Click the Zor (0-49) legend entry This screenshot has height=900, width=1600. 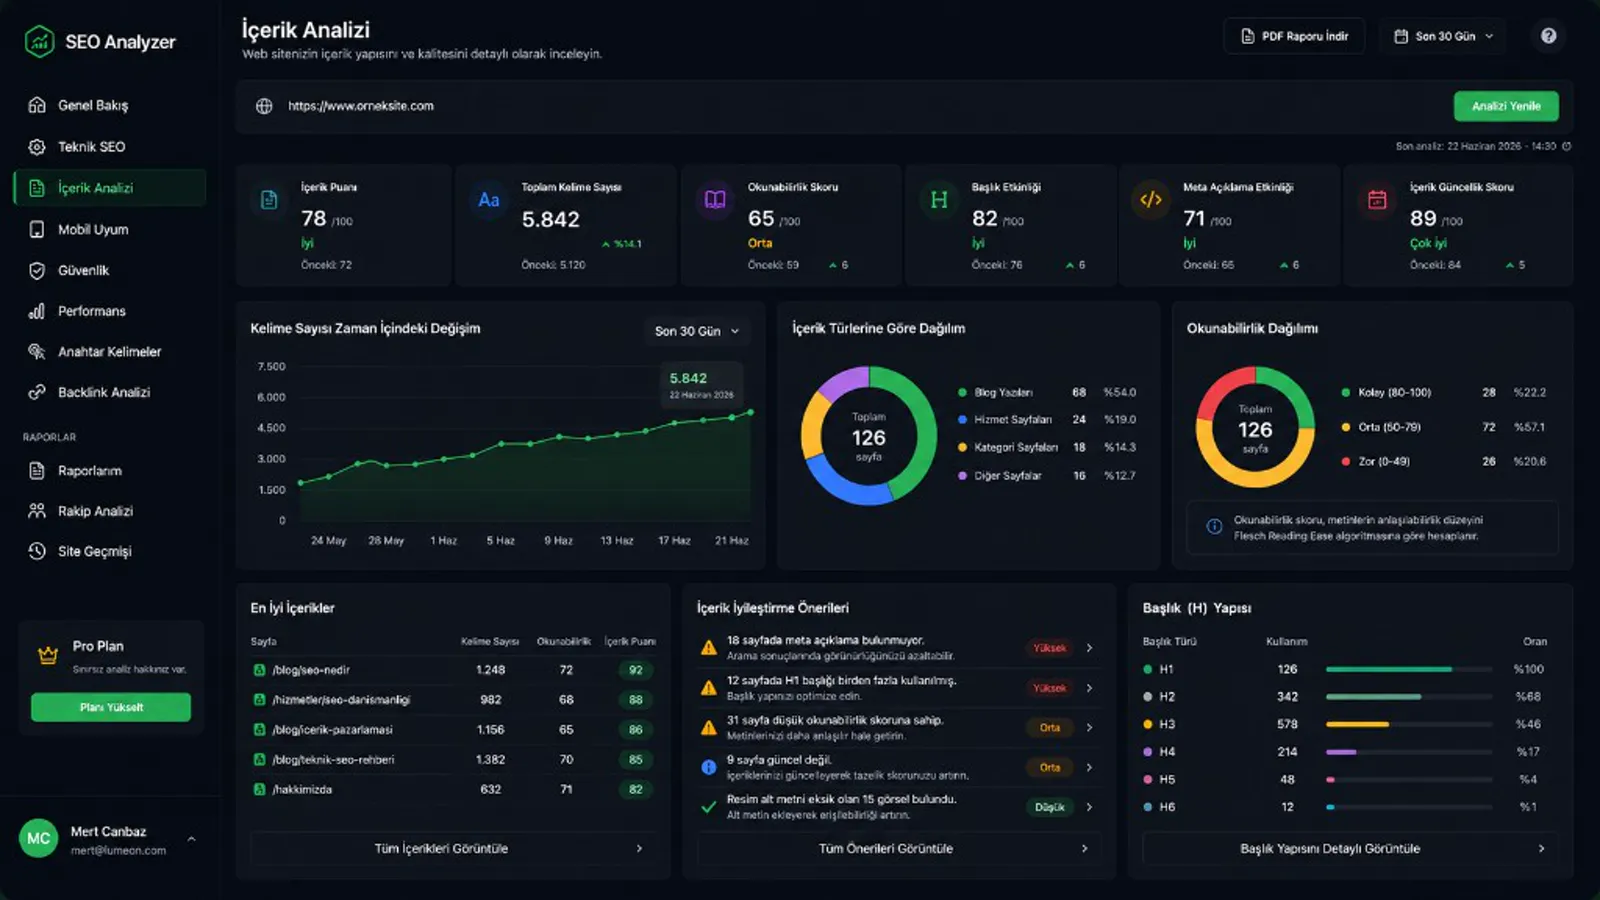click(x=1444, y=462)
